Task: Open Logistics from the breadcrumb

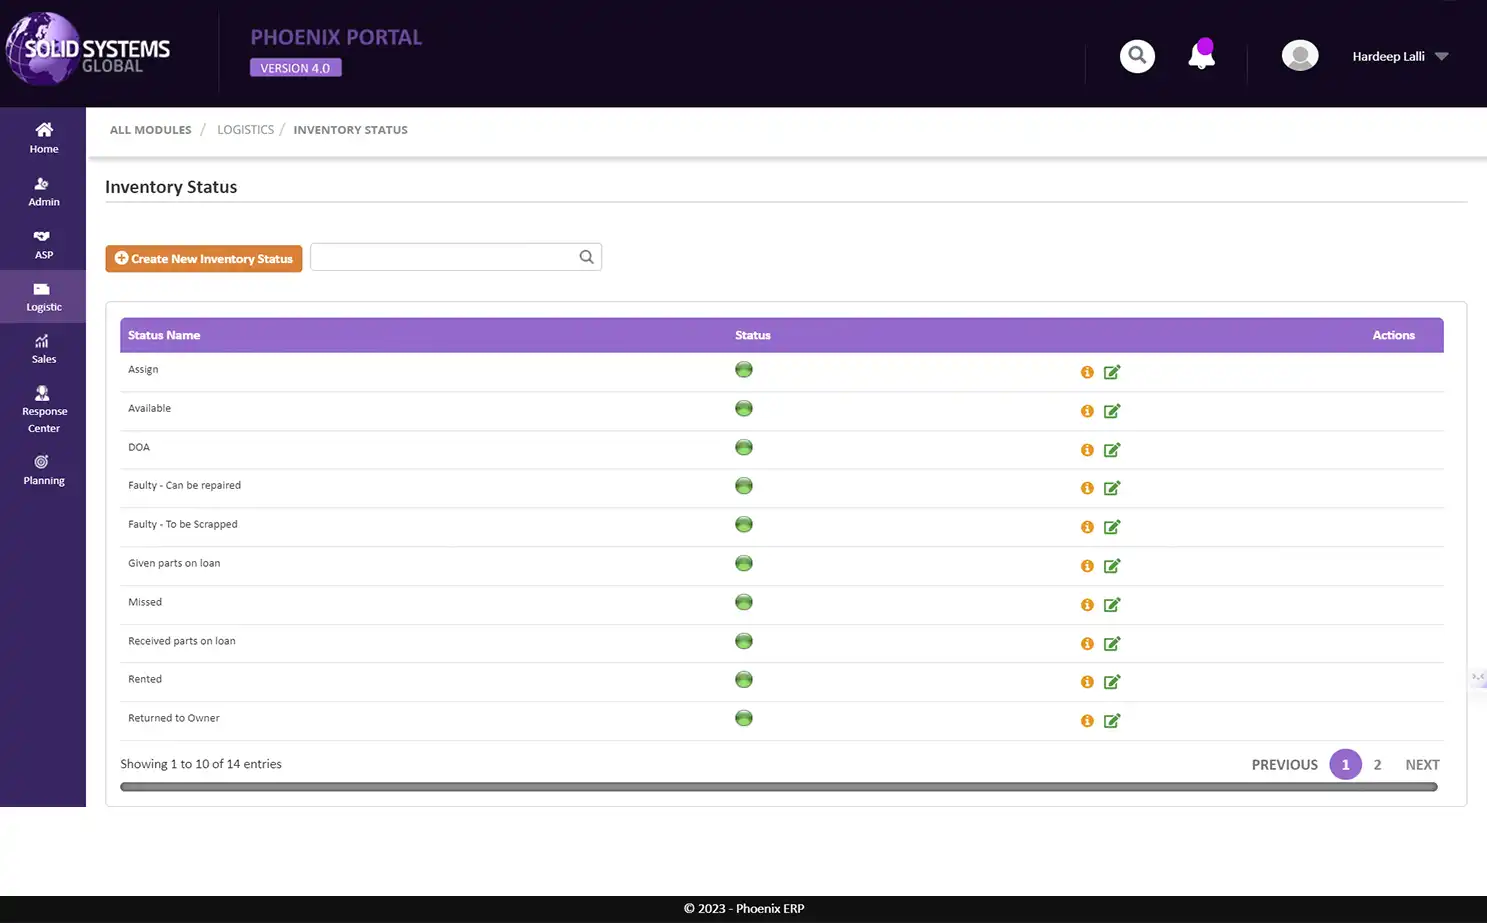Action: tap(245, 129)
